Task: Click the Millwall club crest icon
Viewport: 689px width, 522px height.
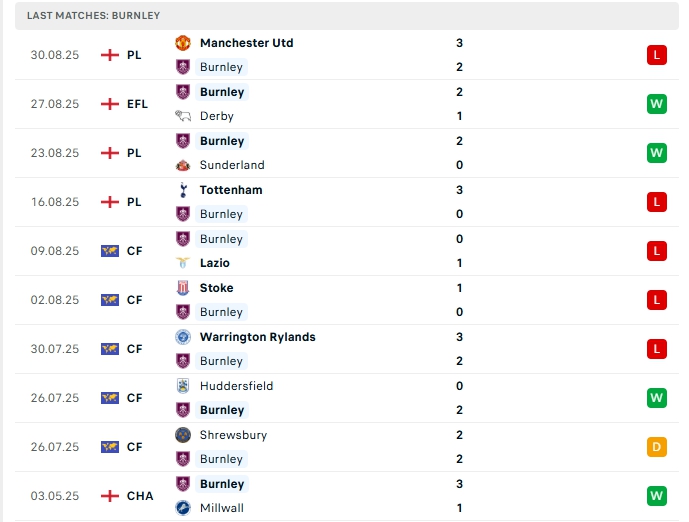Action: coord(183,508)
